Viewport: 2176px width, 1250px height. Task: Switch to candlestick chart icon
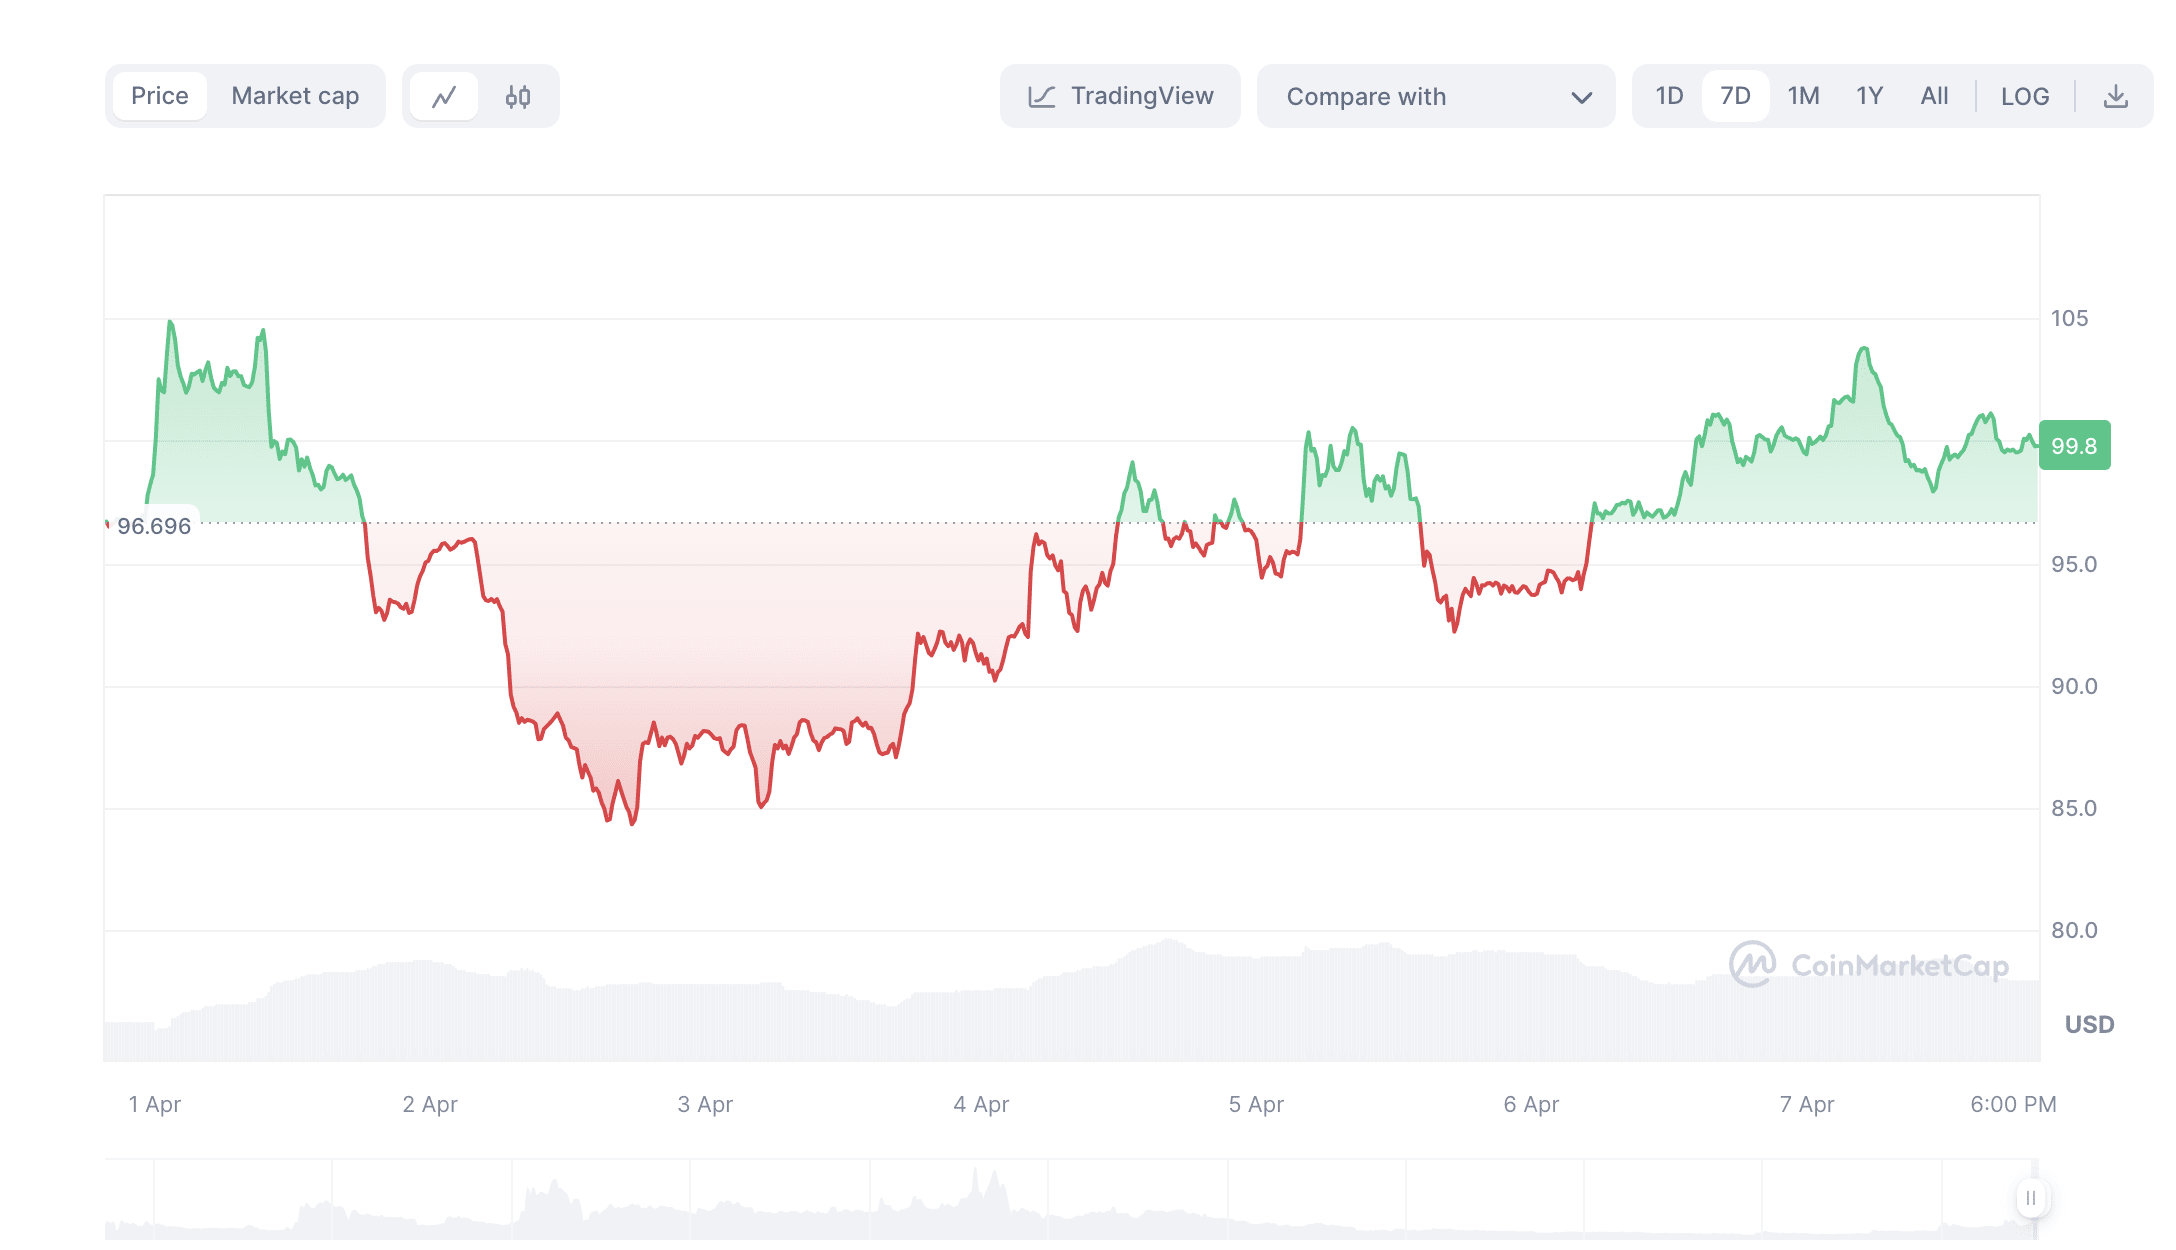pos(518,97)
